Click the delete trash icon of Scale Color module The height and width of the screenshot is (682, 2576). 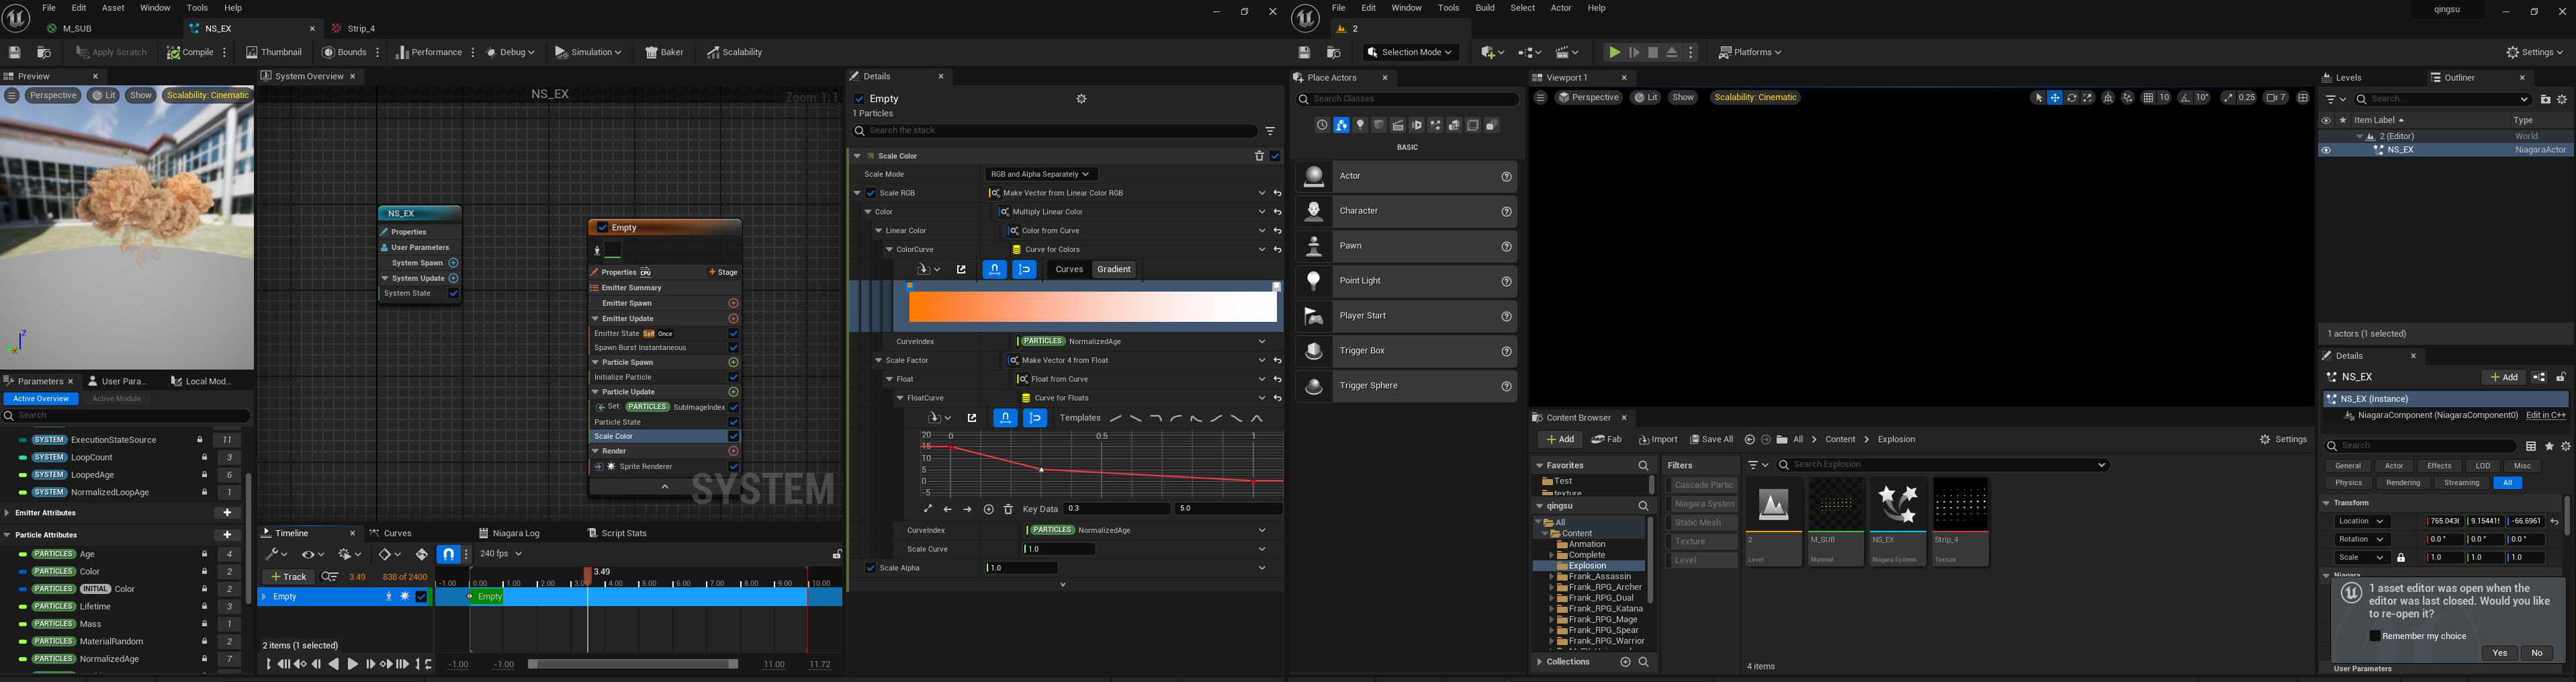pos(1259,156)
